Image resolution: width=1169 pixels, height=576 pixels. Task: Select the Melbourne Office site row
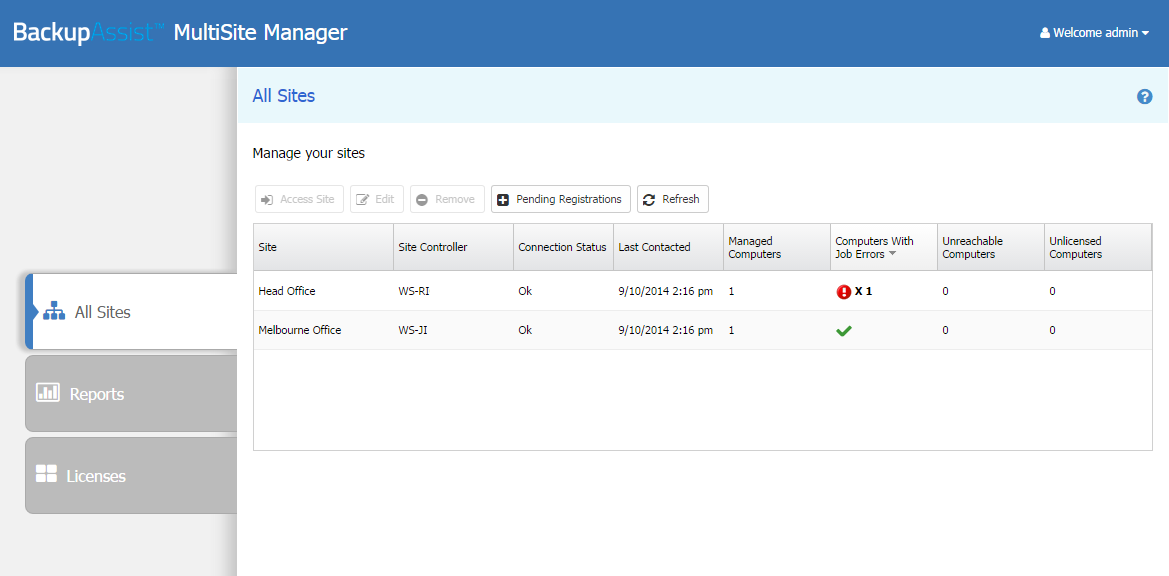[x=300, y=330]
